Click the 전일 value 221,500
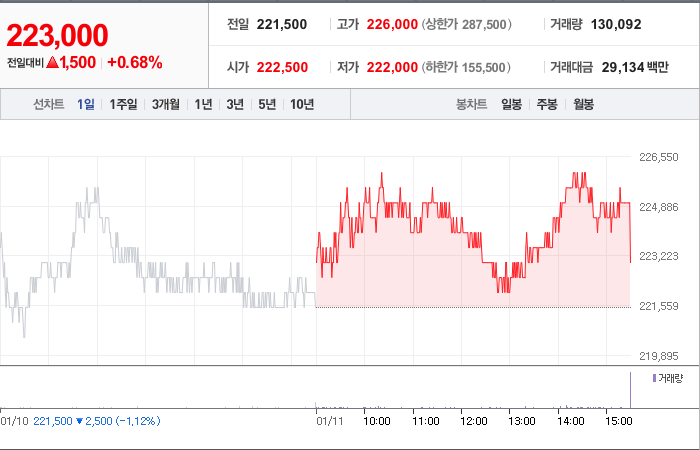This screenshot has width=700, height=450. 282,24
